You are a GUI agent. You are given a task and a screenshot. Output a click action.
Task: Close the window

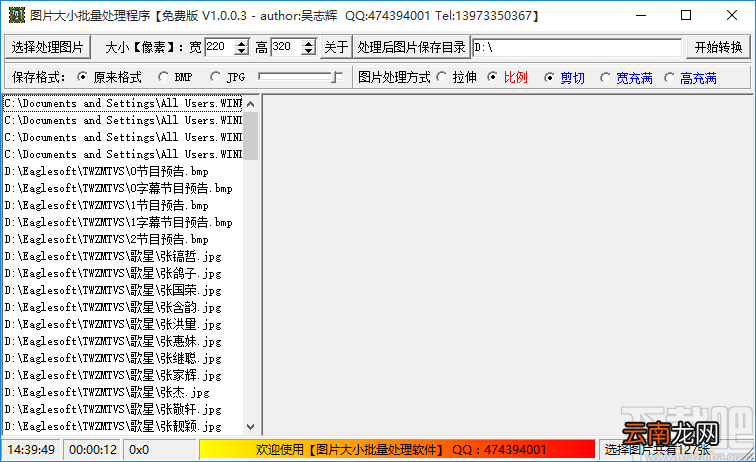point(731,15)
